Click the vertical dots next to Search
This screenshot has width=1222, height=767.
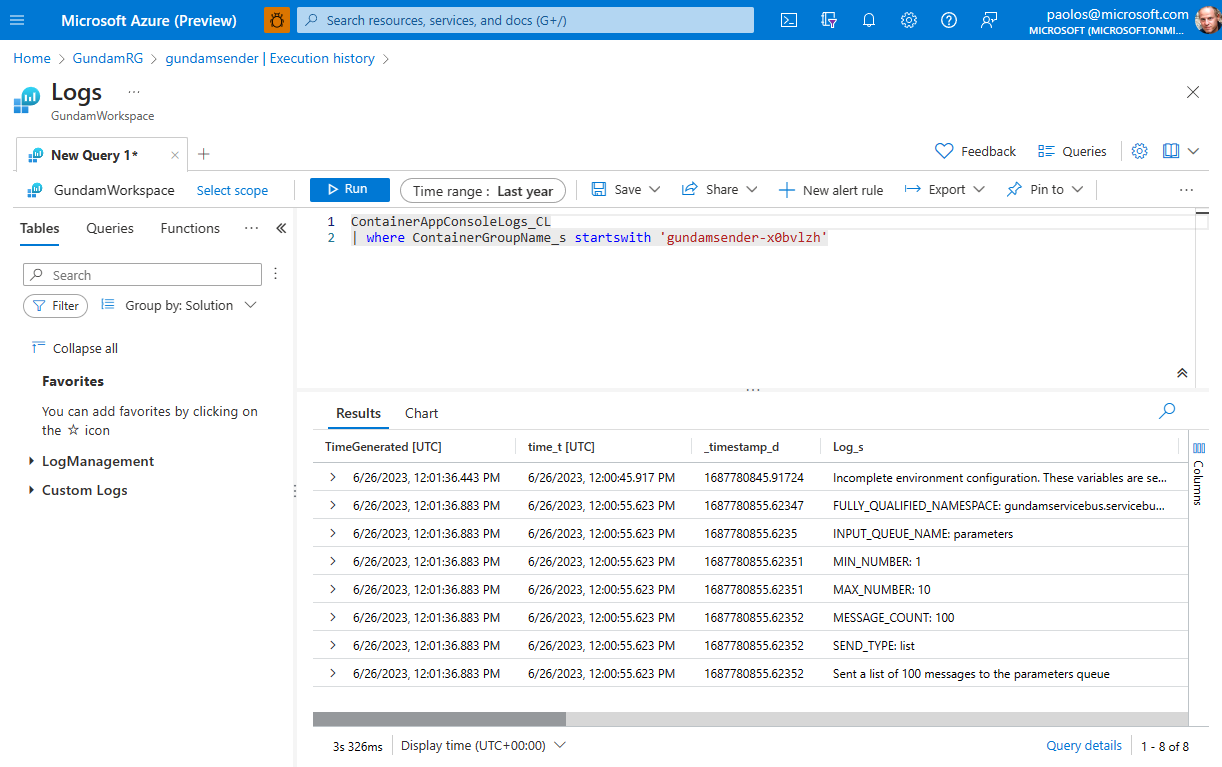pyautogui.click(x=276, y=274)
